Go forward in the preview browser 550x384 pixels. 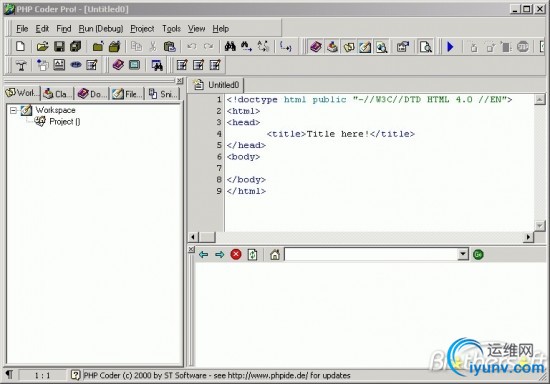(x=220, y=255)
